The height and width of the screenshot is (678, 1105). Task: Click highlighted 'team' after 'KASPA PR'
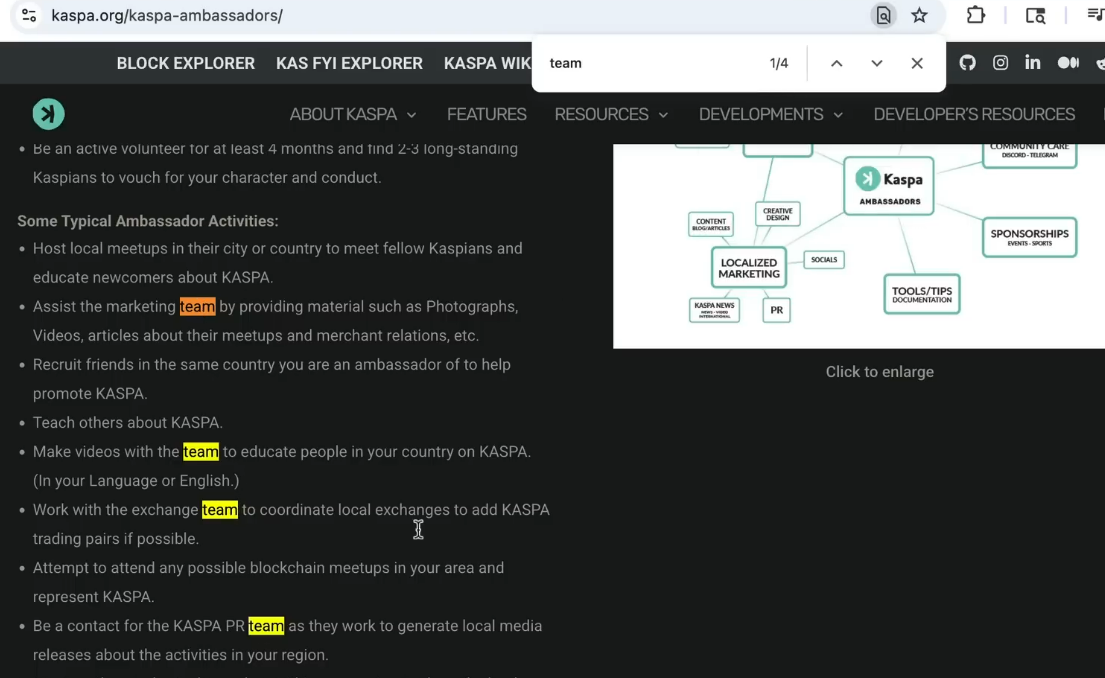pyautogui.click(x=266, y=626)
